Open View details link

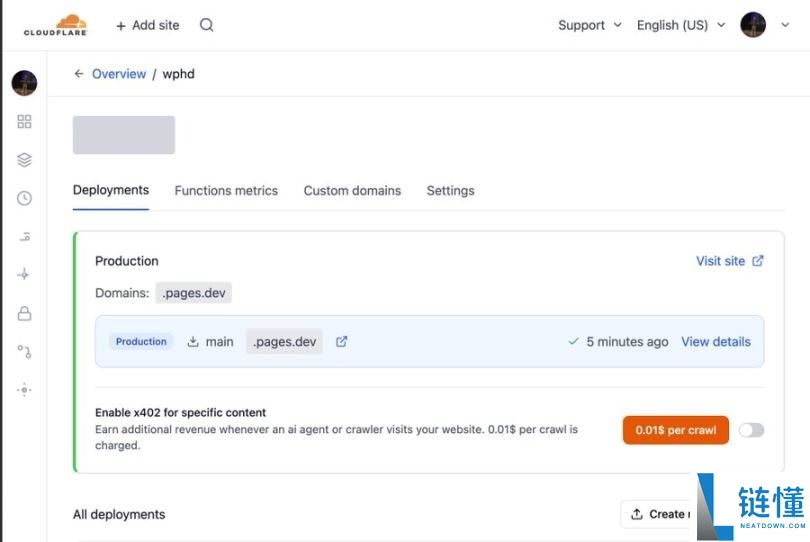[716, 342]
